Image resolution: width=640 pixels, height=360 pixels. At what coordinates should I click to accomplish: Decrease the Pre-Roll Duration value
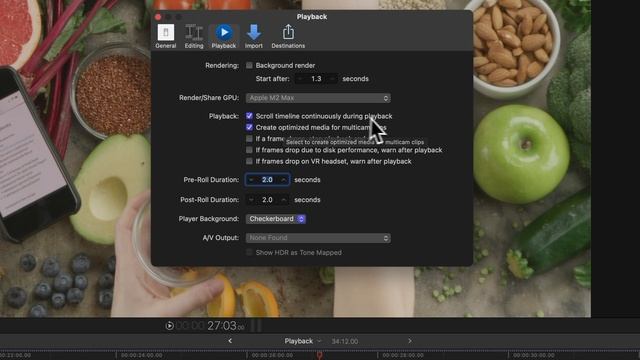(251, 180)
